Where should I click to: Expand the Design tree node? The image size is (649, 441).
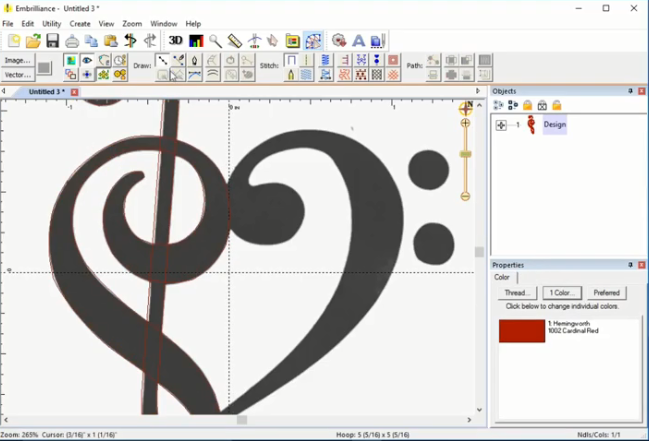[x=501, y=125]
